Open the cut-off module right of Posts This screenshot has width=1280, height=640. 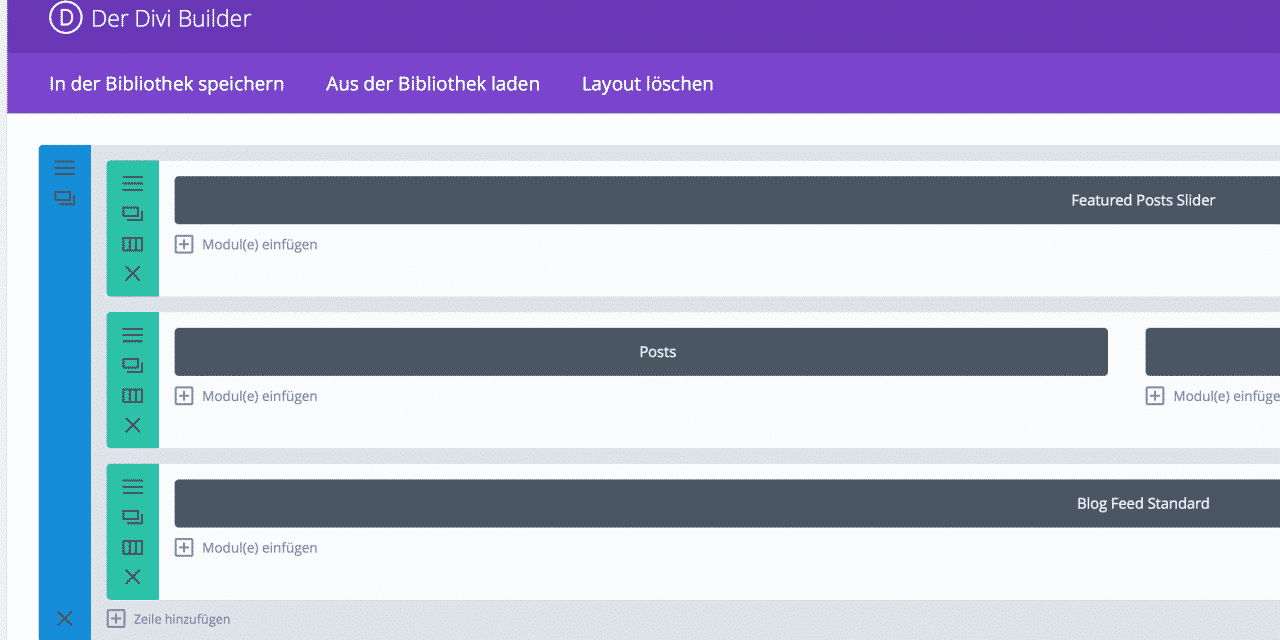(1213, 352)
